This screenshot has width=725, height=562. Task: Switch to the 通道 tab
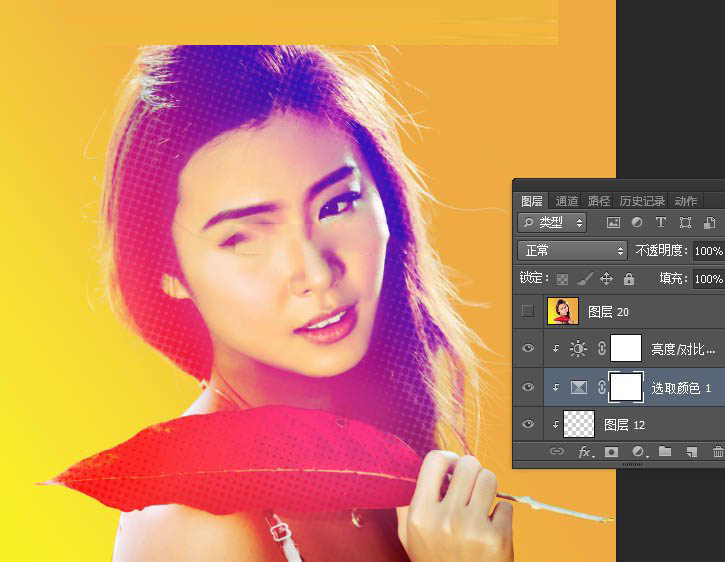(x=566, y=201)
